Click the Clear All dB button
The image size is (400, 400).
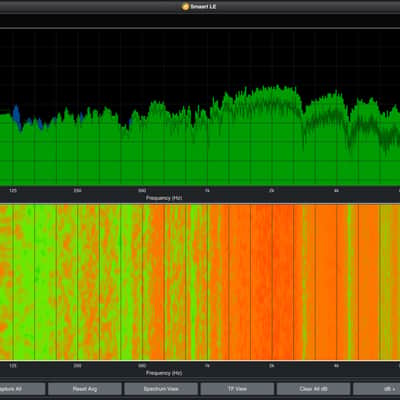coord(314,389)
